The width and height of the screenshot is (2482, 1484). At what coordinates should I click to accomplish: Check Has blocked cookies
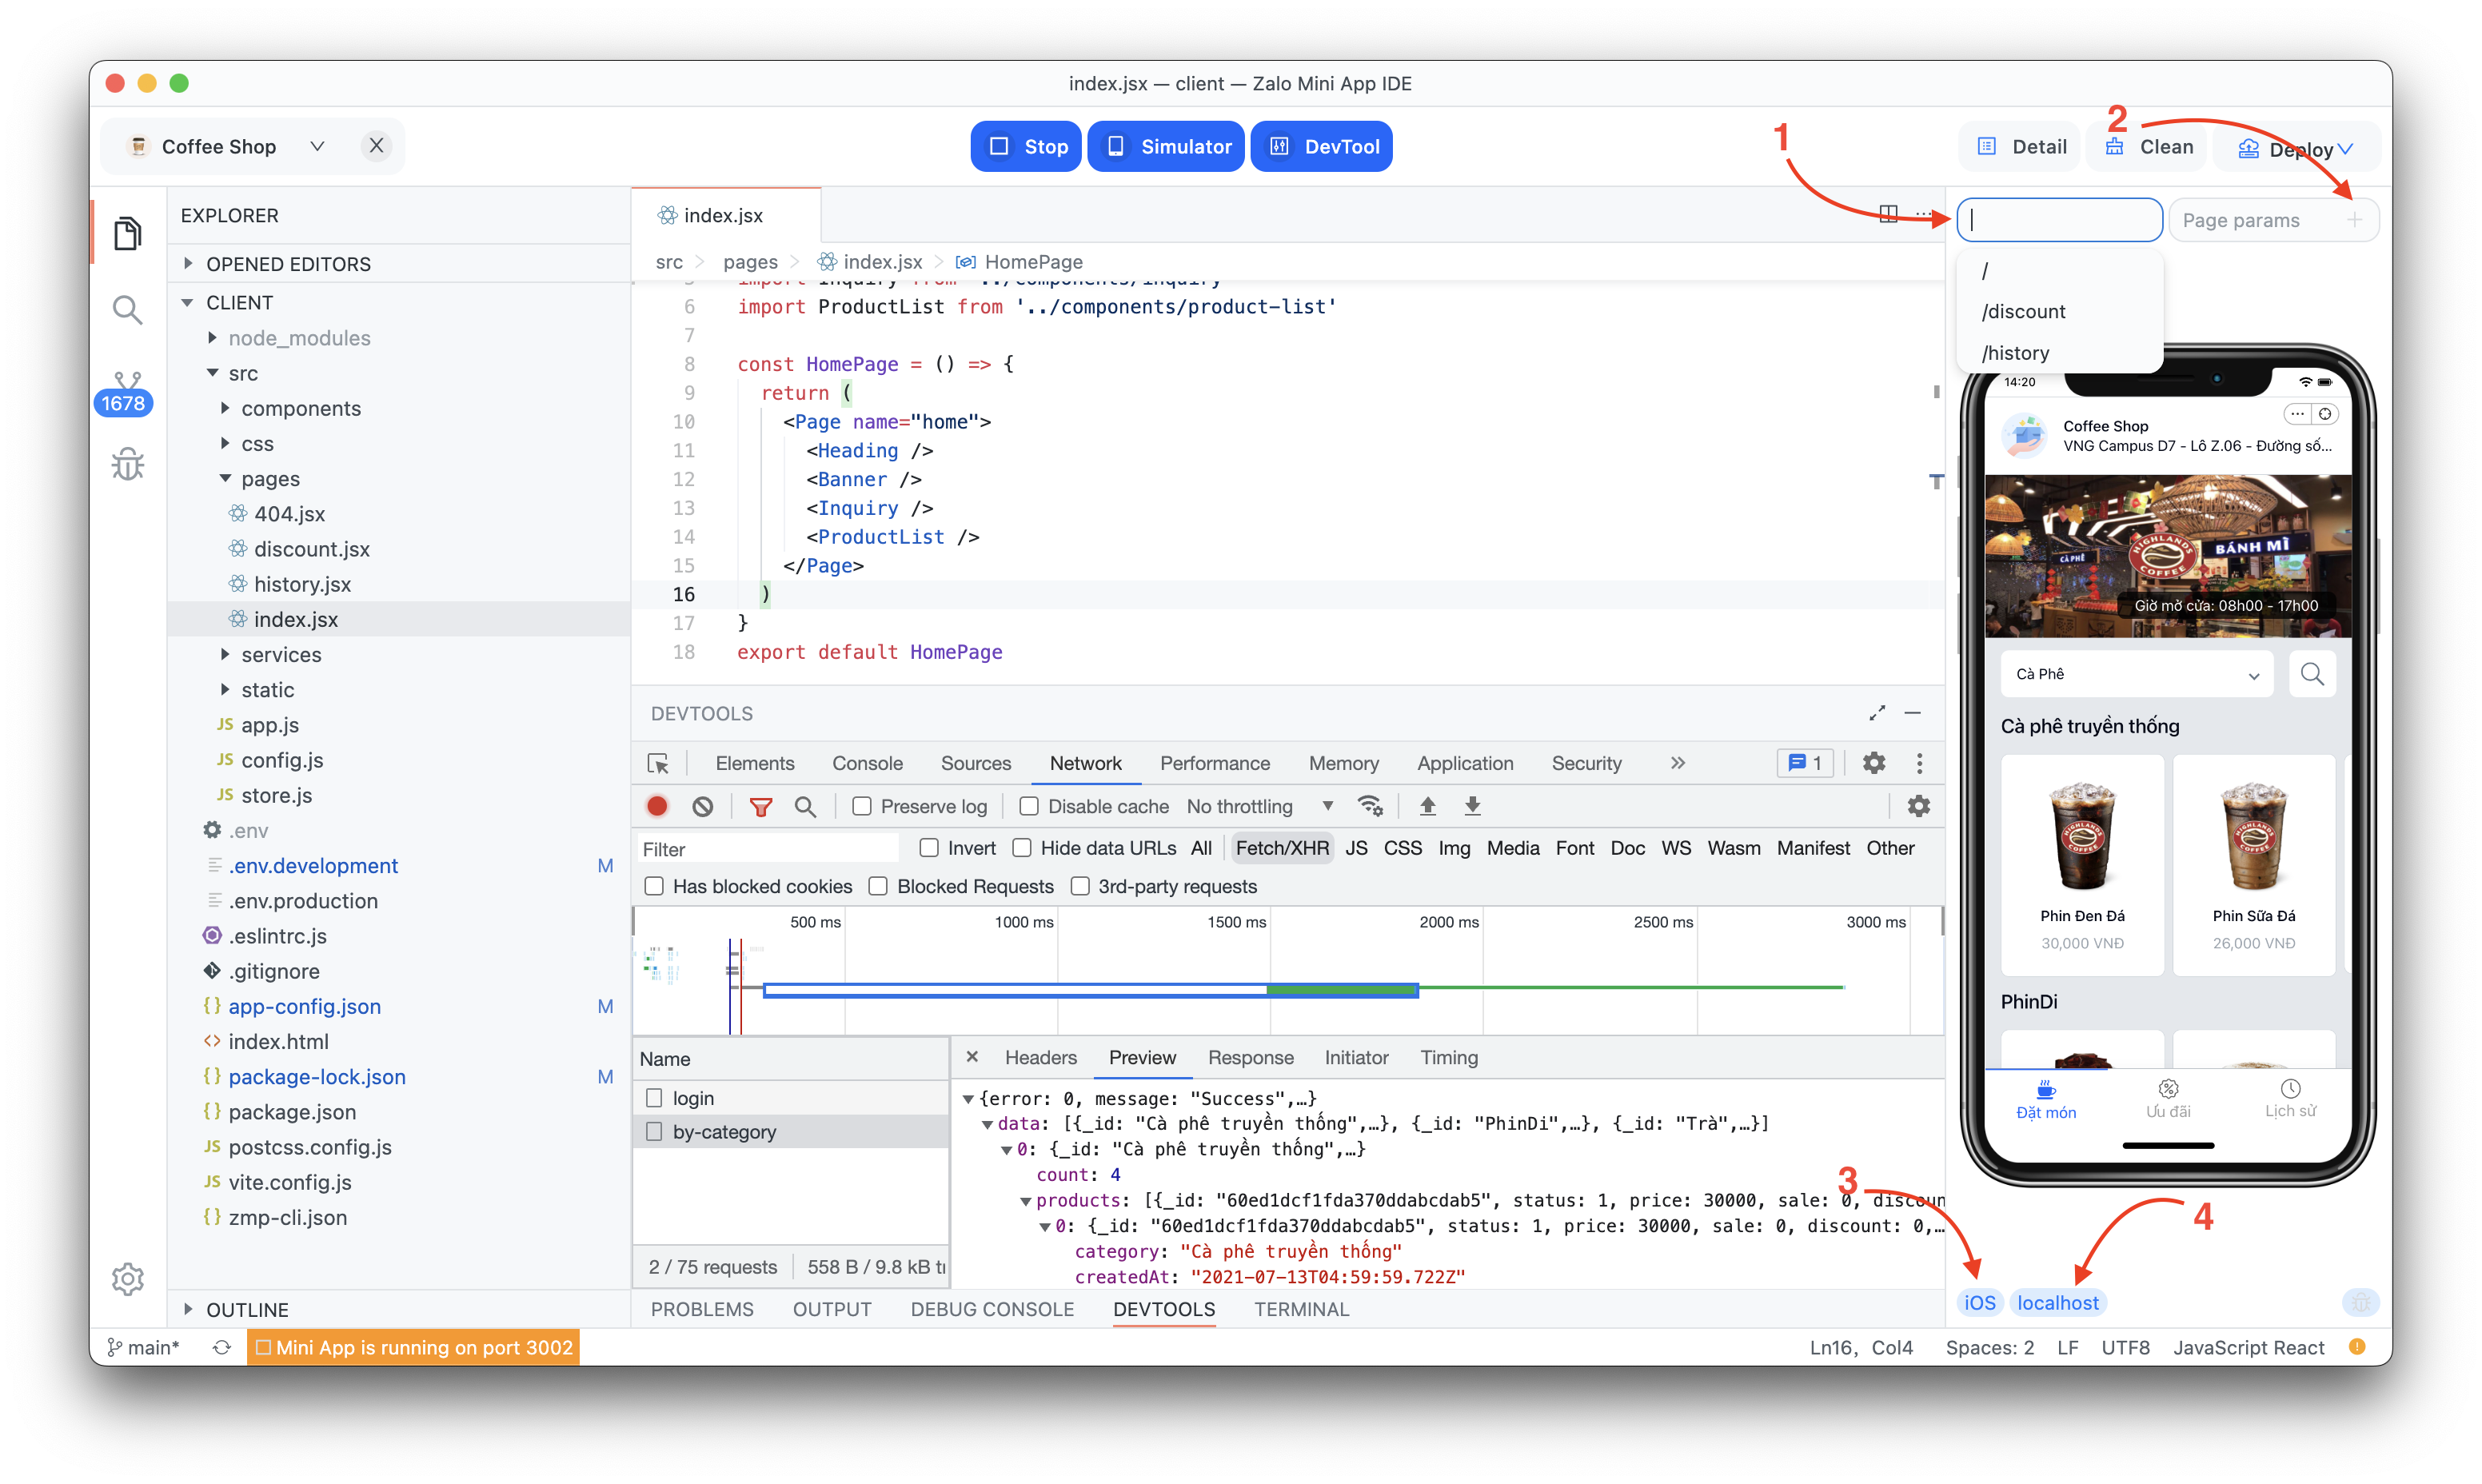[x=654, y=886]
